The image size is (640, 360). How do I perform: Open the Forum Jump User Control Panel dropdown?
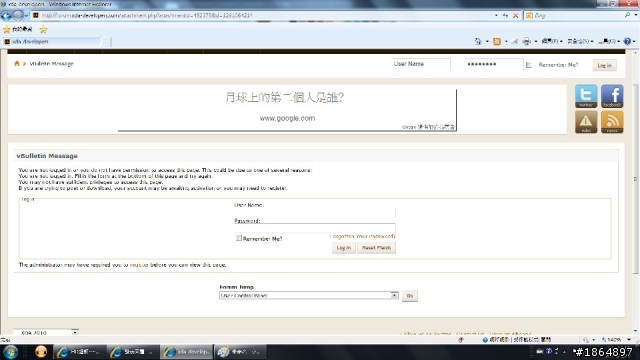[309, 295]
